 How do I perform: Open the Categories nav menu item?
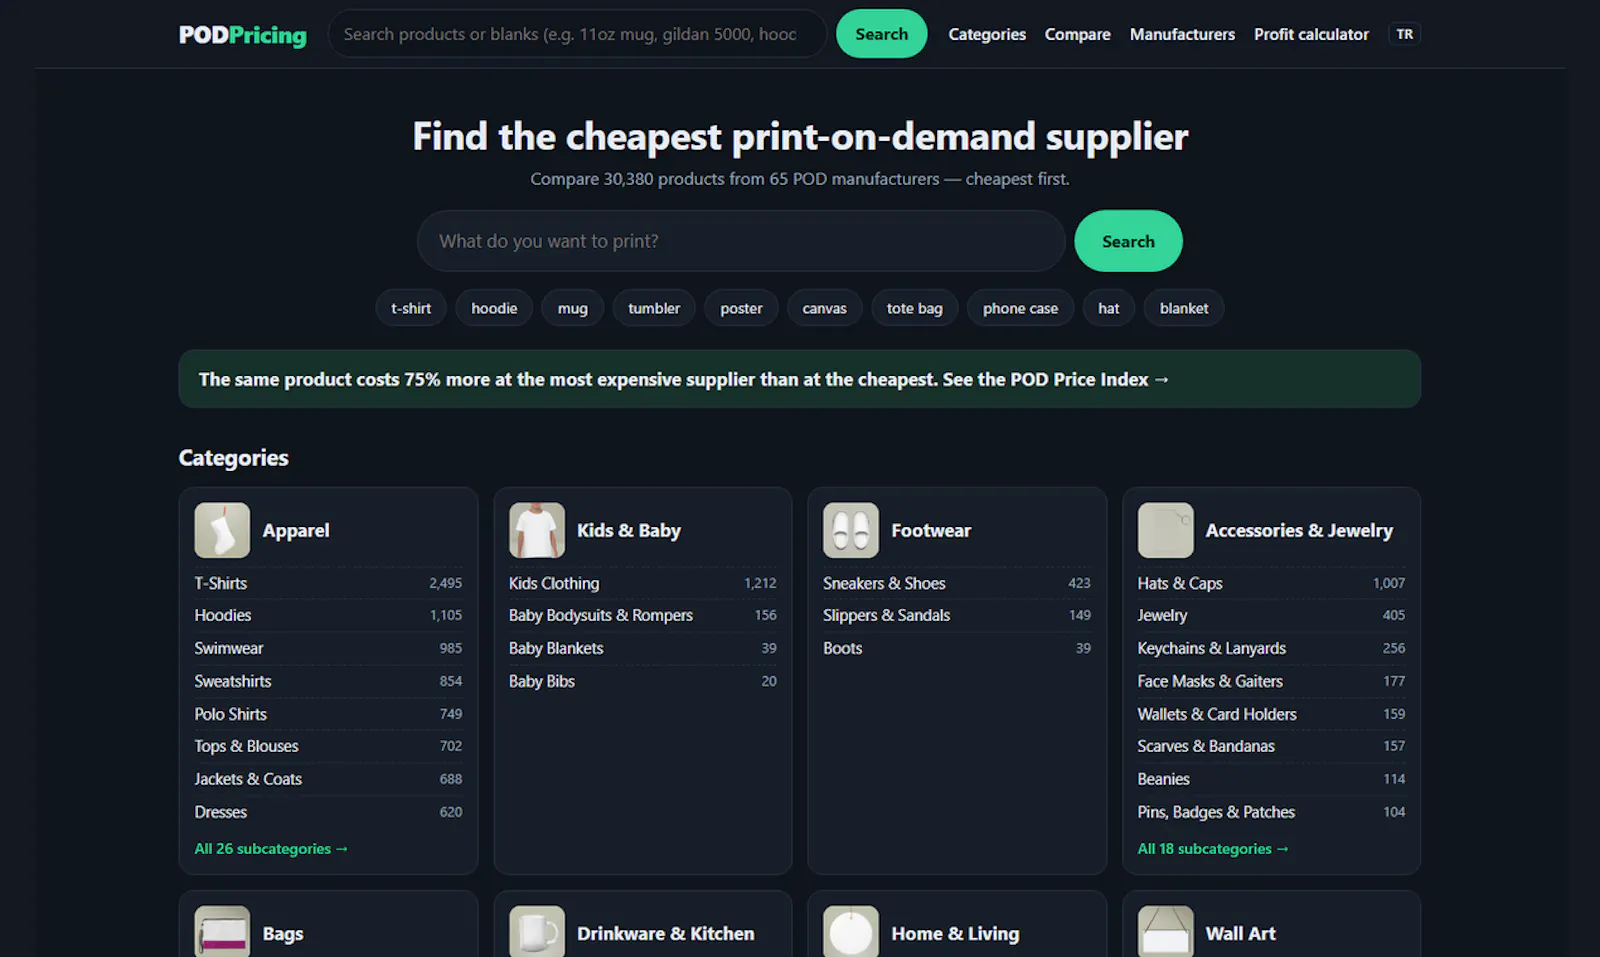click(x=987, y=34)
